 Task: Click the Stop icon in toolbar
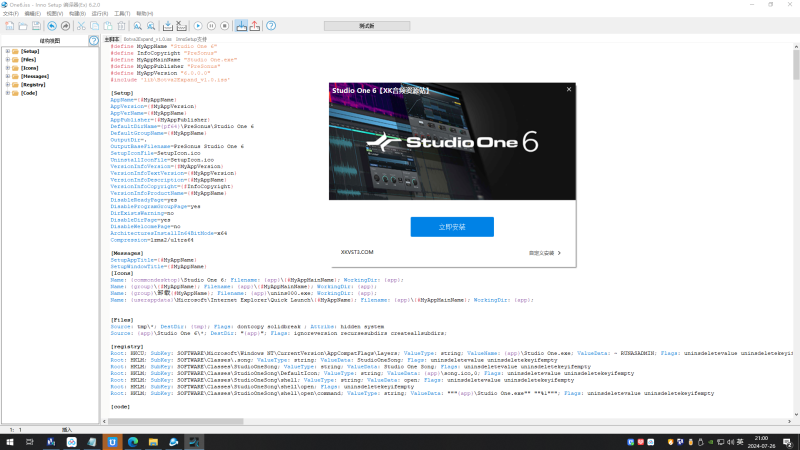224,26
